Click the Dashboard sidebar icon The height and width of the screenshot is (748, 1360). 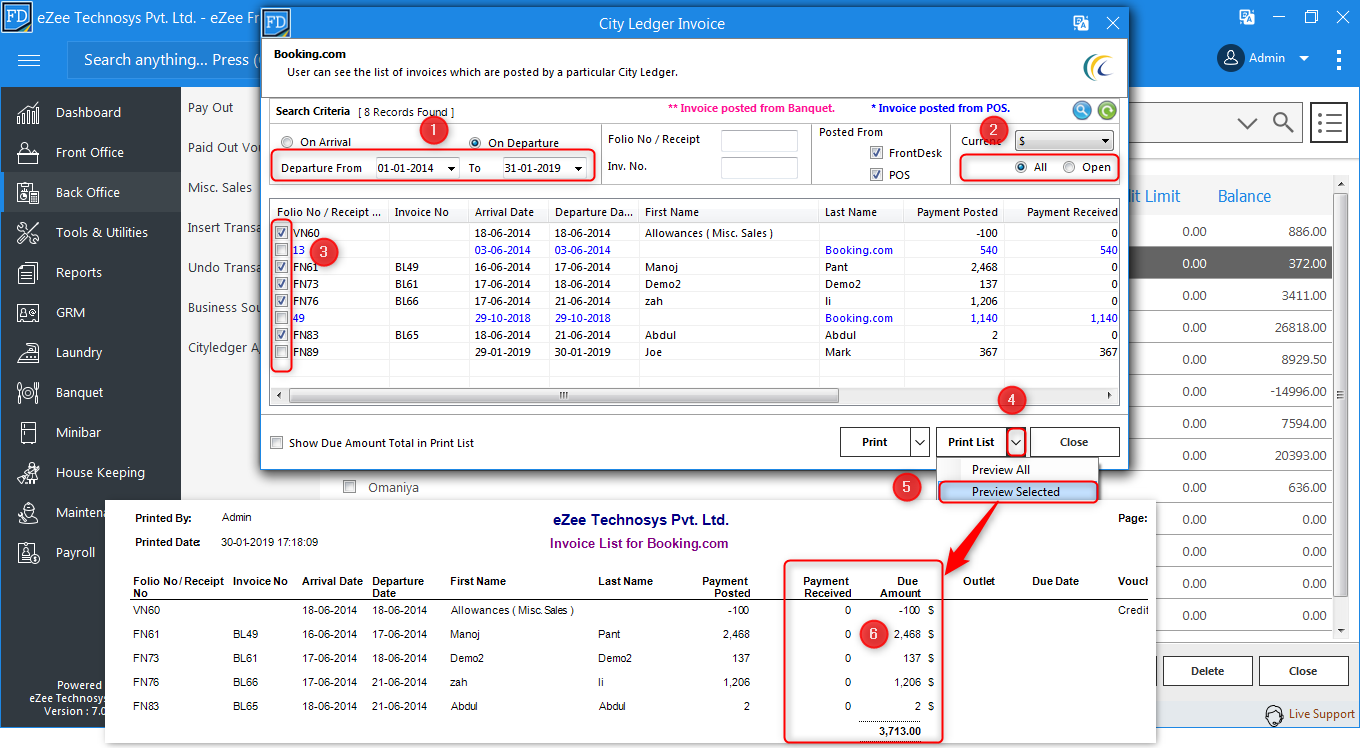(x=28, y=113)
